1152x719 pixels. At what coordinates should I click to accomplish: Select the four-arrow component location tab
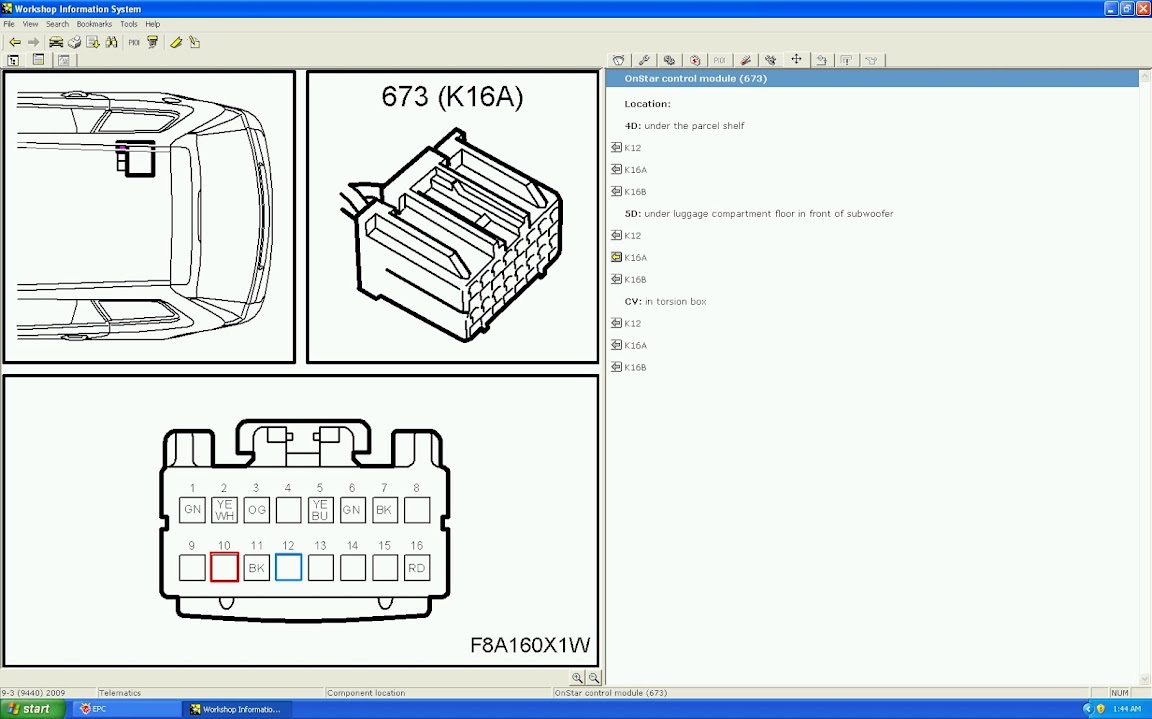[796, 59]
